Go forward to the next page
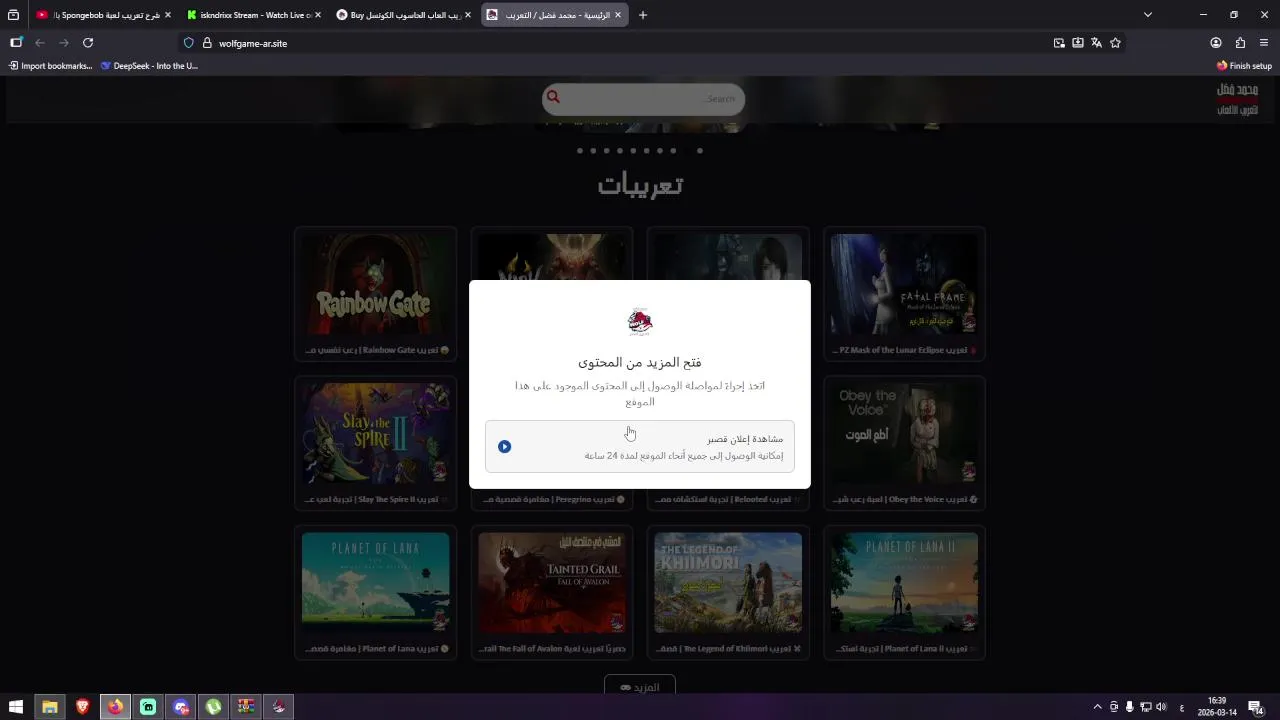Image resolution: width=1280 pixels, height=720 pixels. (x=64, y=43)
